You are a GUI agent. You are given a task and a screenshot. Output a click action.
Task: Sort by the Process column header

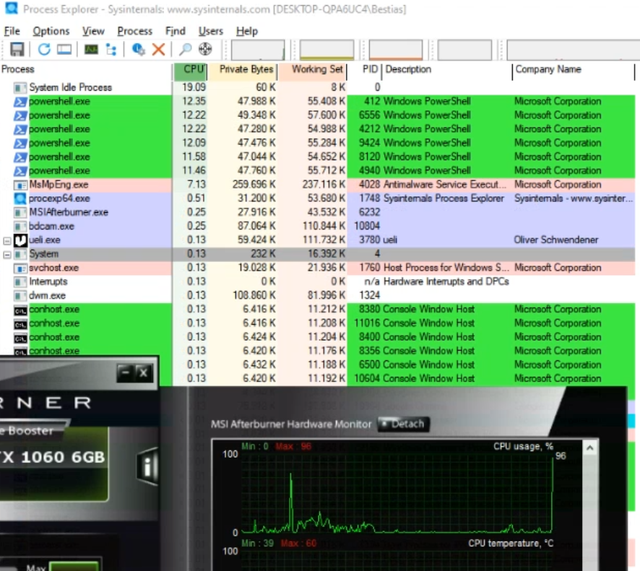click(86, 71)
